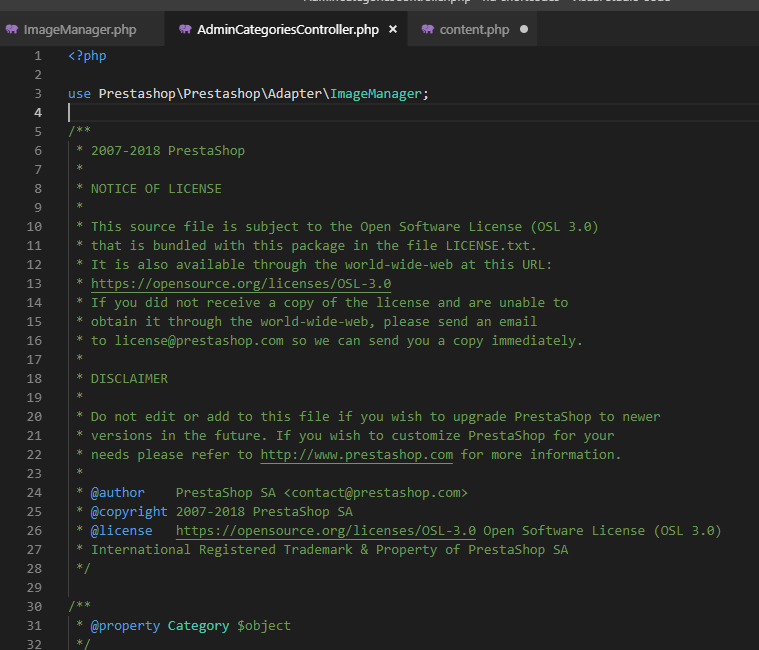The width and height of the screenshot is (759, 650).
Task: Switch to the content.php tab
Action: pos(474,30)
